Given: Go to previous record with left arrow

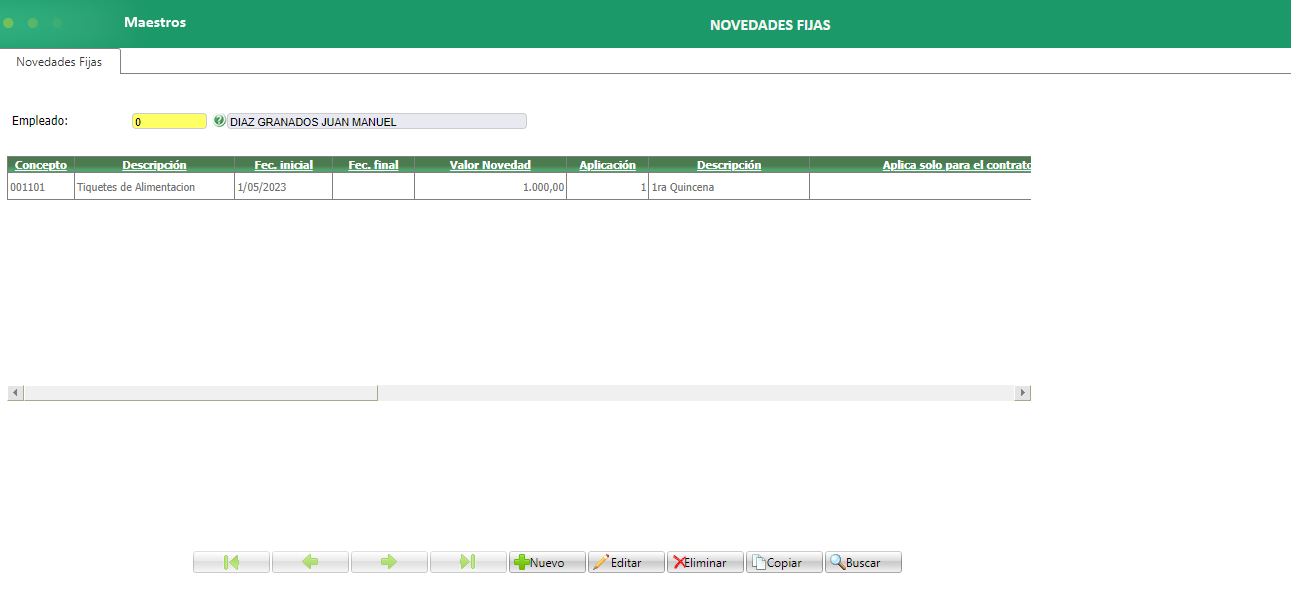Looking at the screenshot, I should (310, 562).
